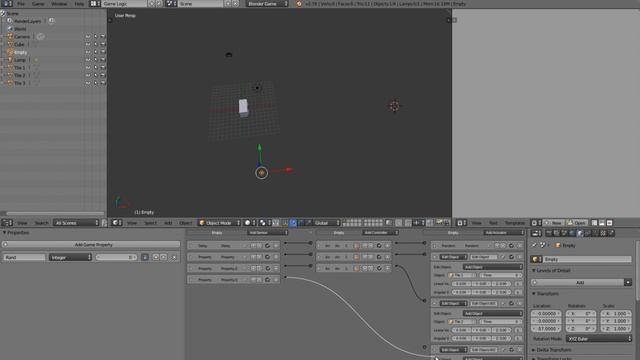This screenshot has width=640, height=360.
Task: Select the Physics properties tab icon
Action: pos(611,233)
